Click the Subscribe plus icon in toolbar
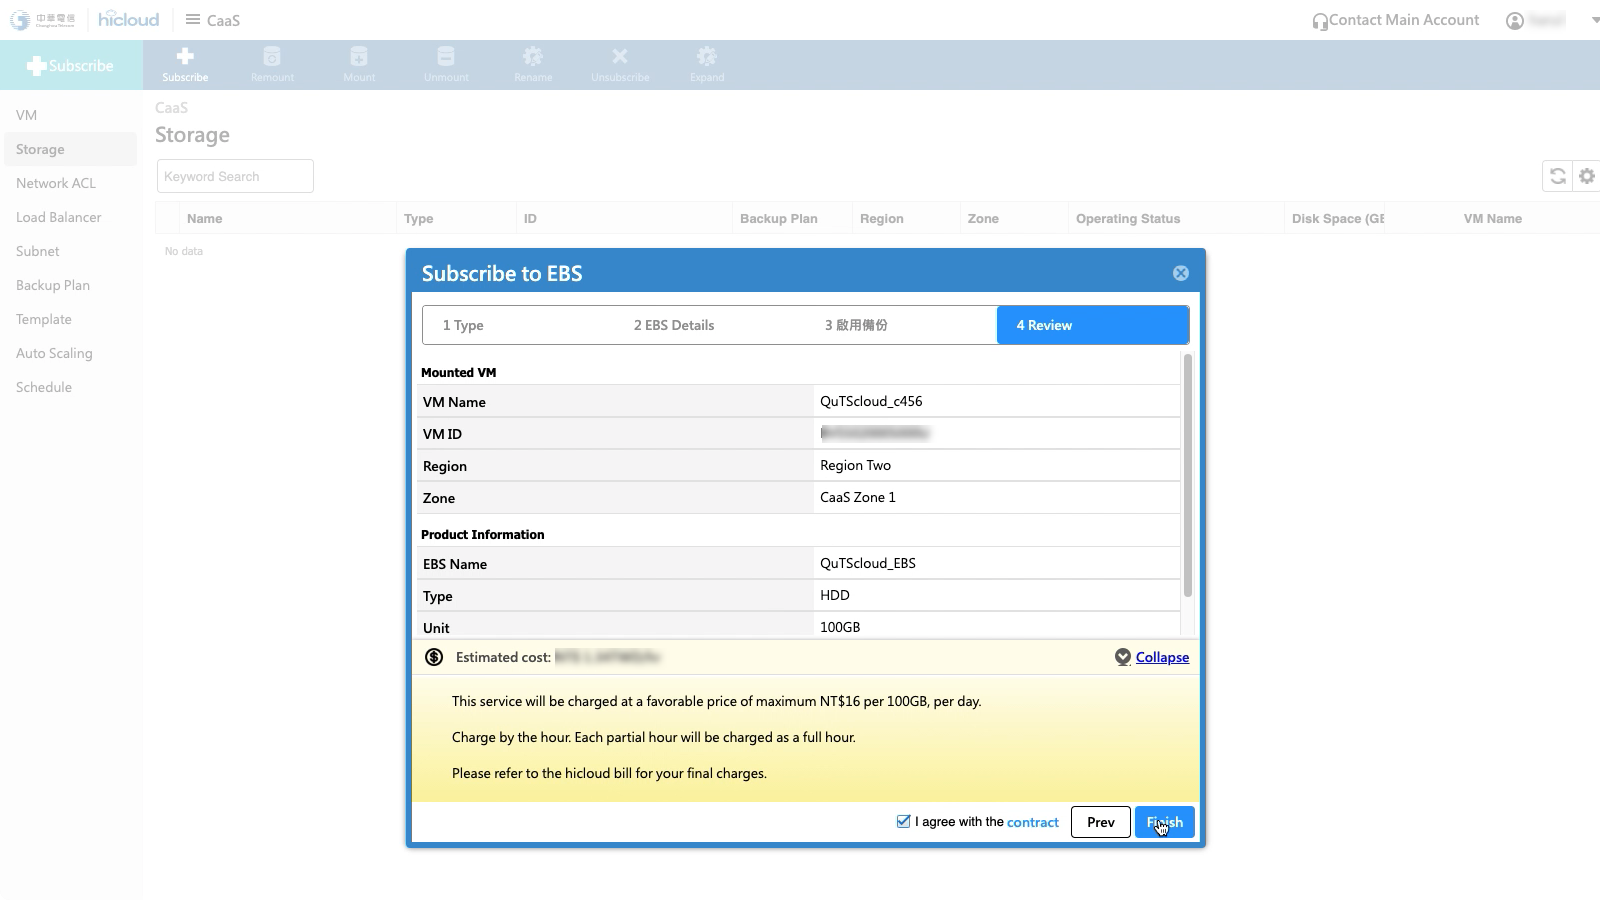Viewport: 1600px width, 900px height. point(185,57)
